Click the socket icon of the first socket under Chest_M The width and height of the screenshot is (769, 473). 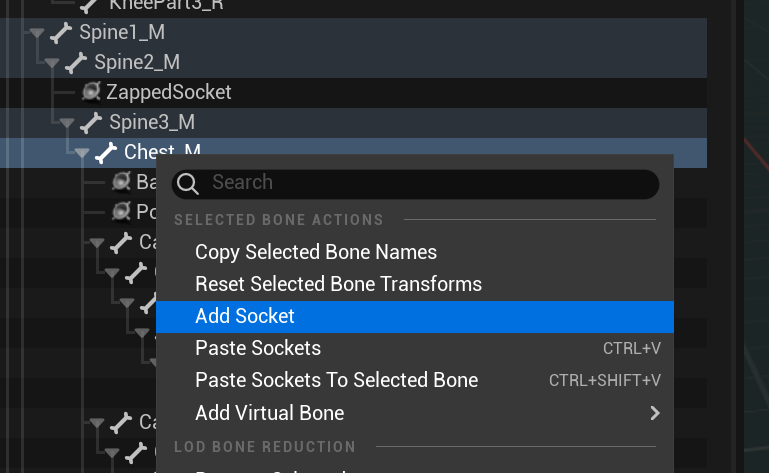click(121, 182)
